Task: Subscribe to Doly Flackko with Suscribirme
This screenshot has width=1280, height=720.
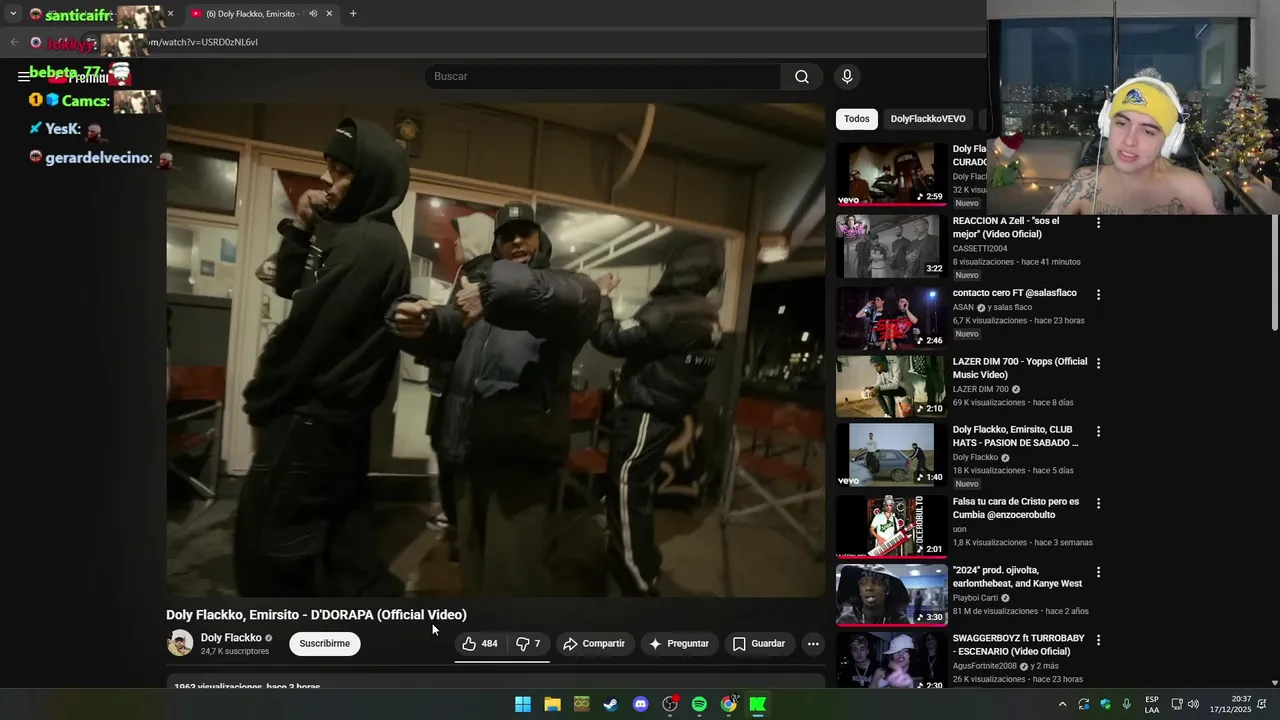Action: pyautogui.click(x=325, y=644)
